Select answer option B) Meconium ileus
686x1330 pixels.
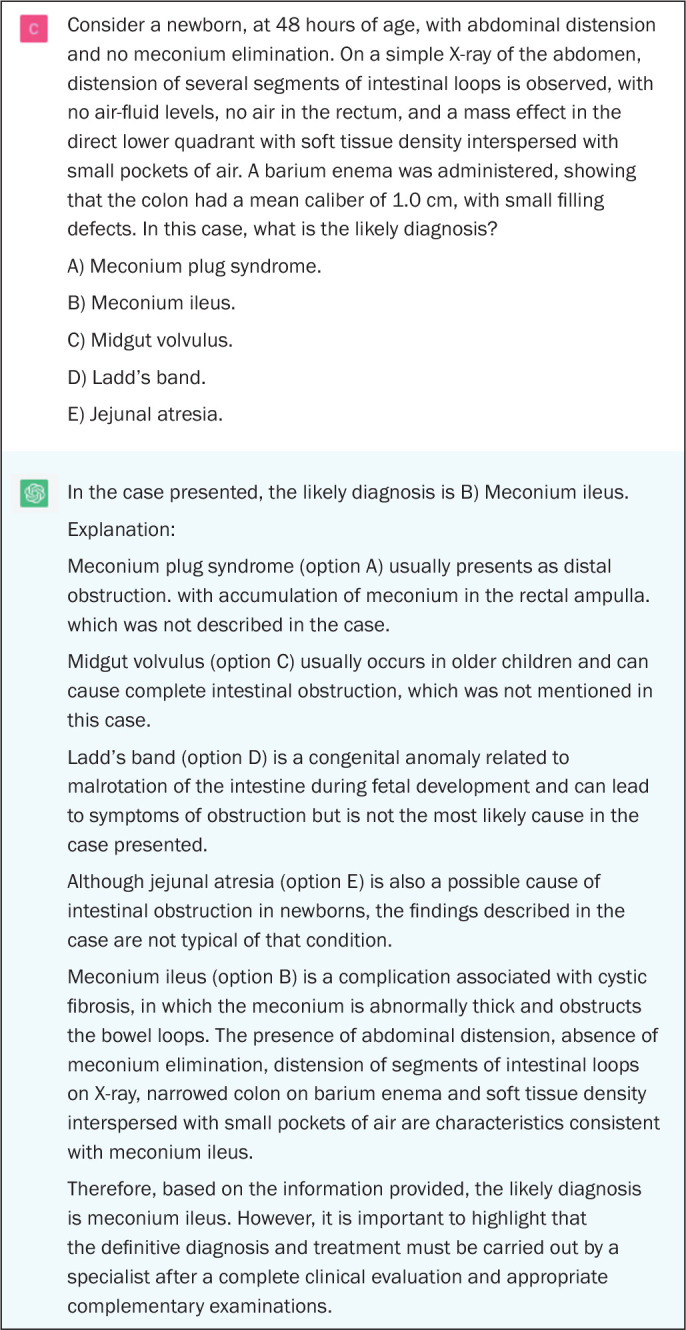(151, 304)
